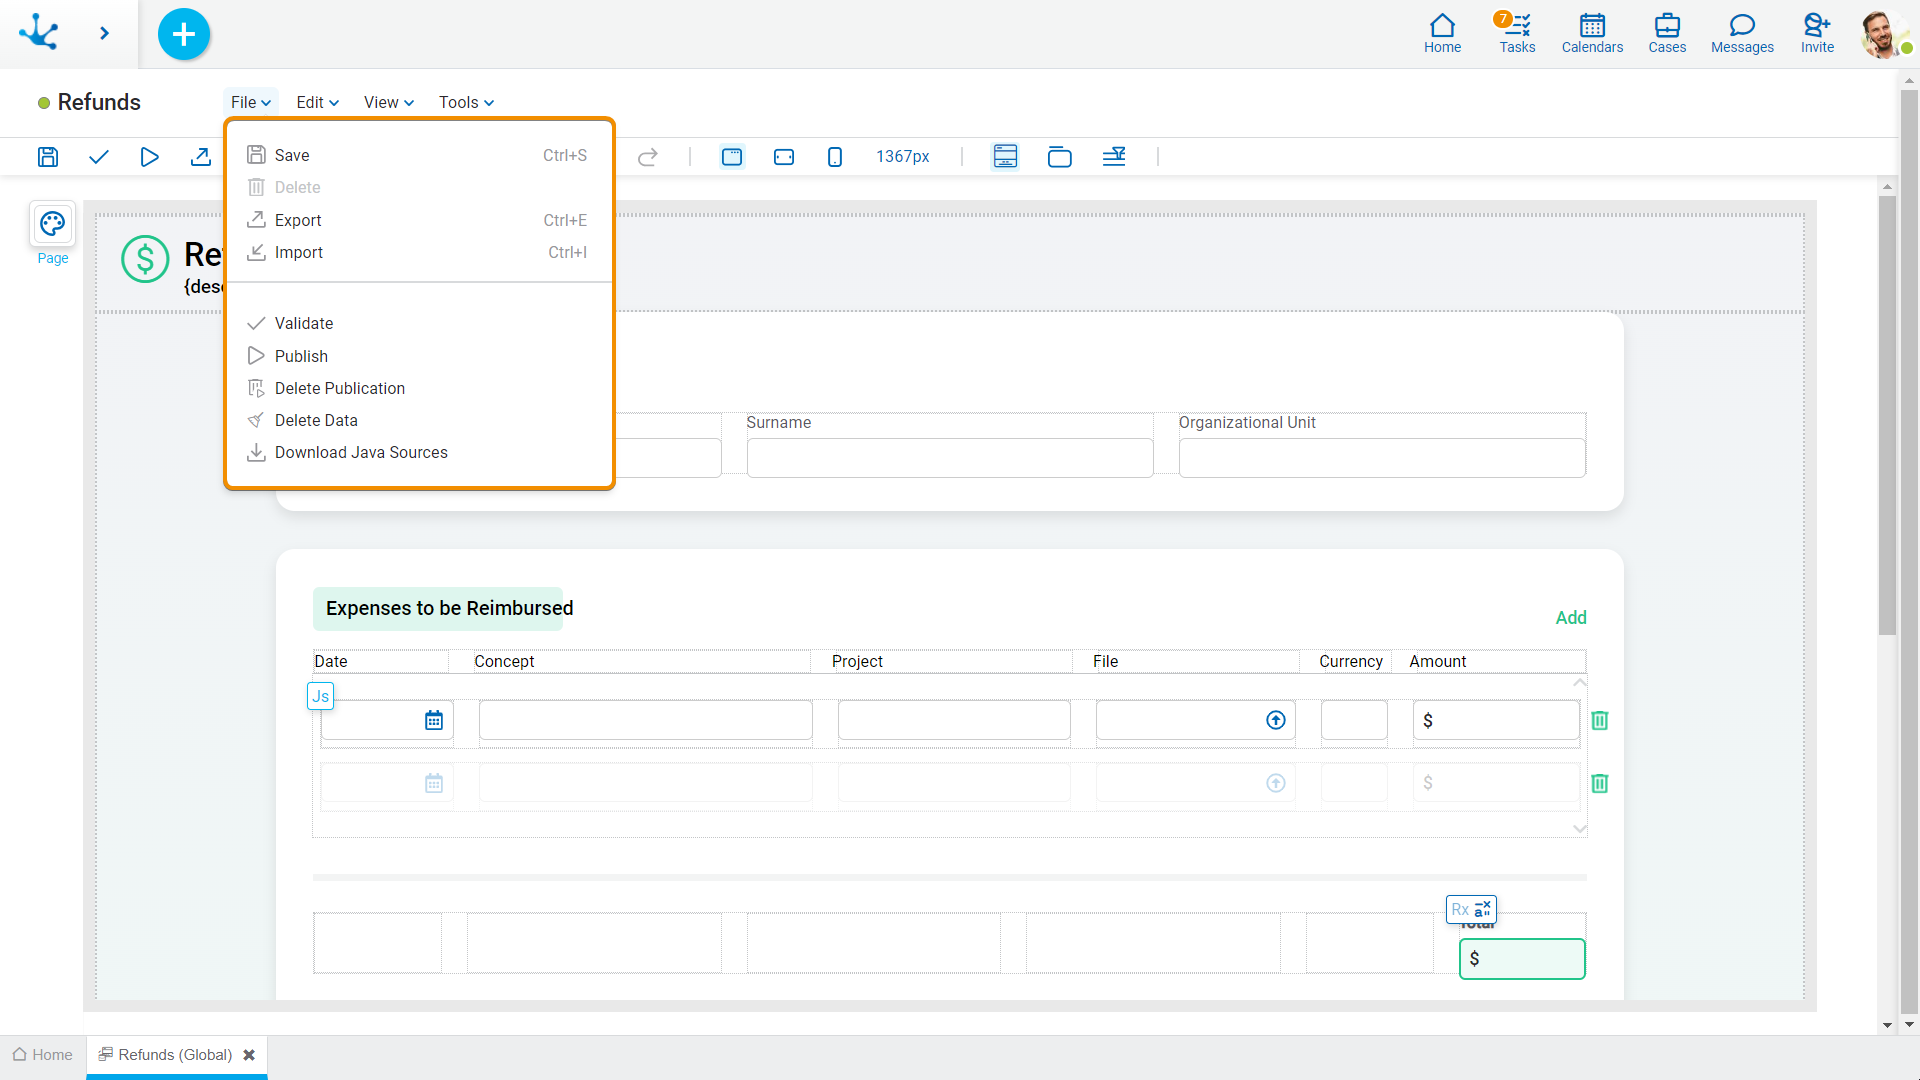Click the canvas vertical scrollbar

pos(1887,415)
